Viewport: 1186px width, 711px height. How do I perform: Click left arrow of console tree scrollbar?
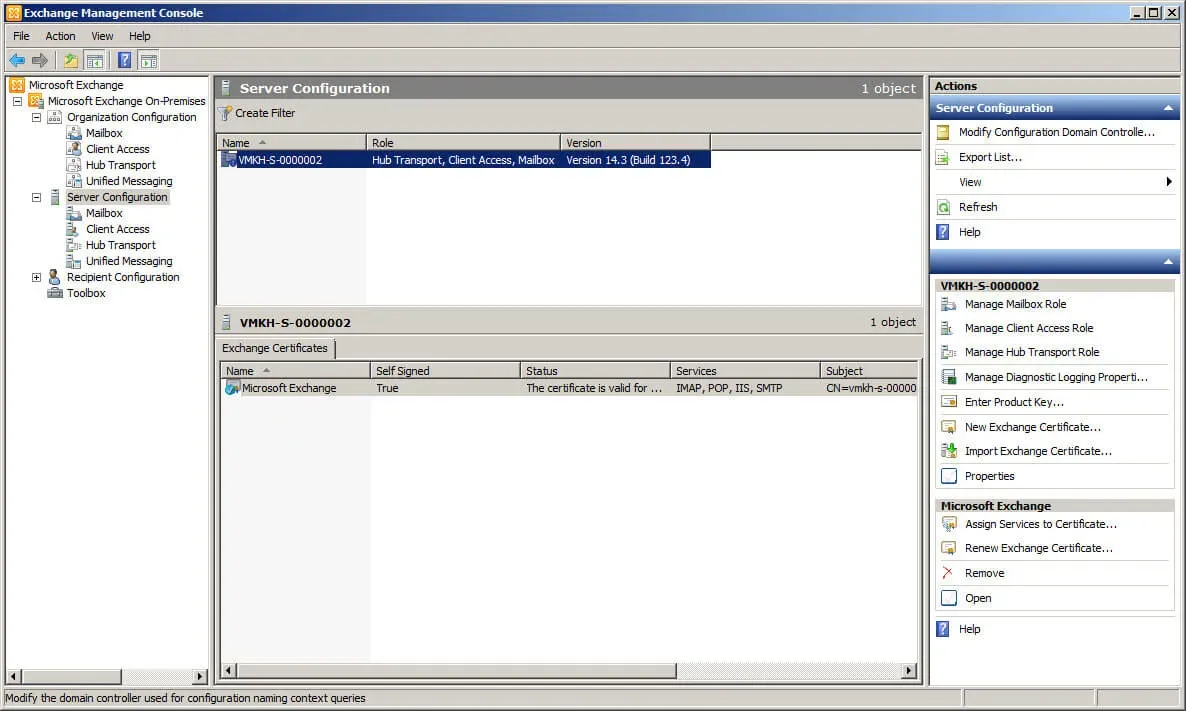coord(14,676)
